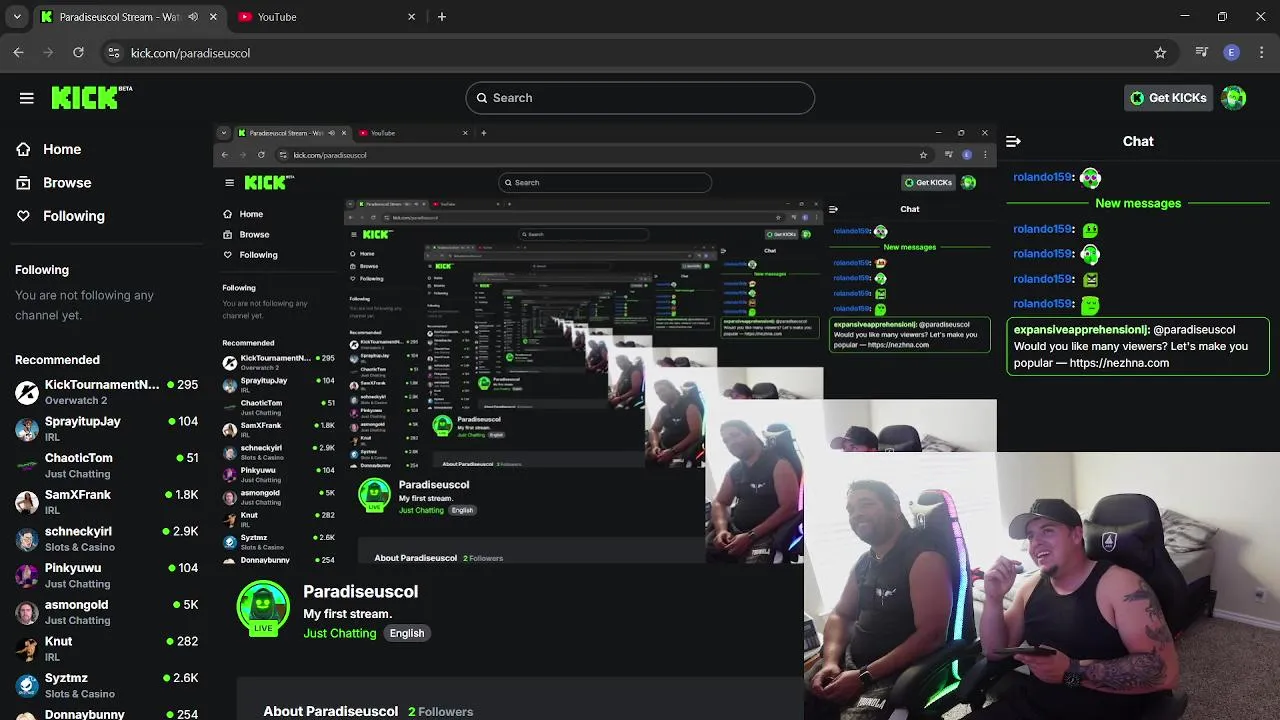Click Overwatch 2 under KickTournamentN
This screenshot has width=1280, height=720.
coord(76,401)
